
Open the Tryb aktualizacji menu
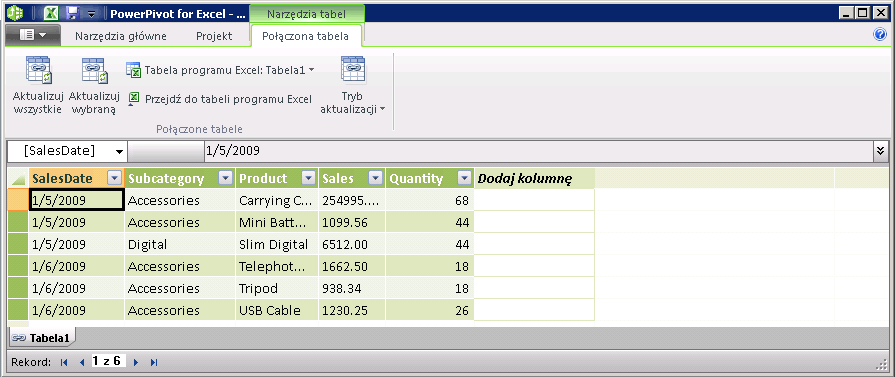(x=353, y=86)
